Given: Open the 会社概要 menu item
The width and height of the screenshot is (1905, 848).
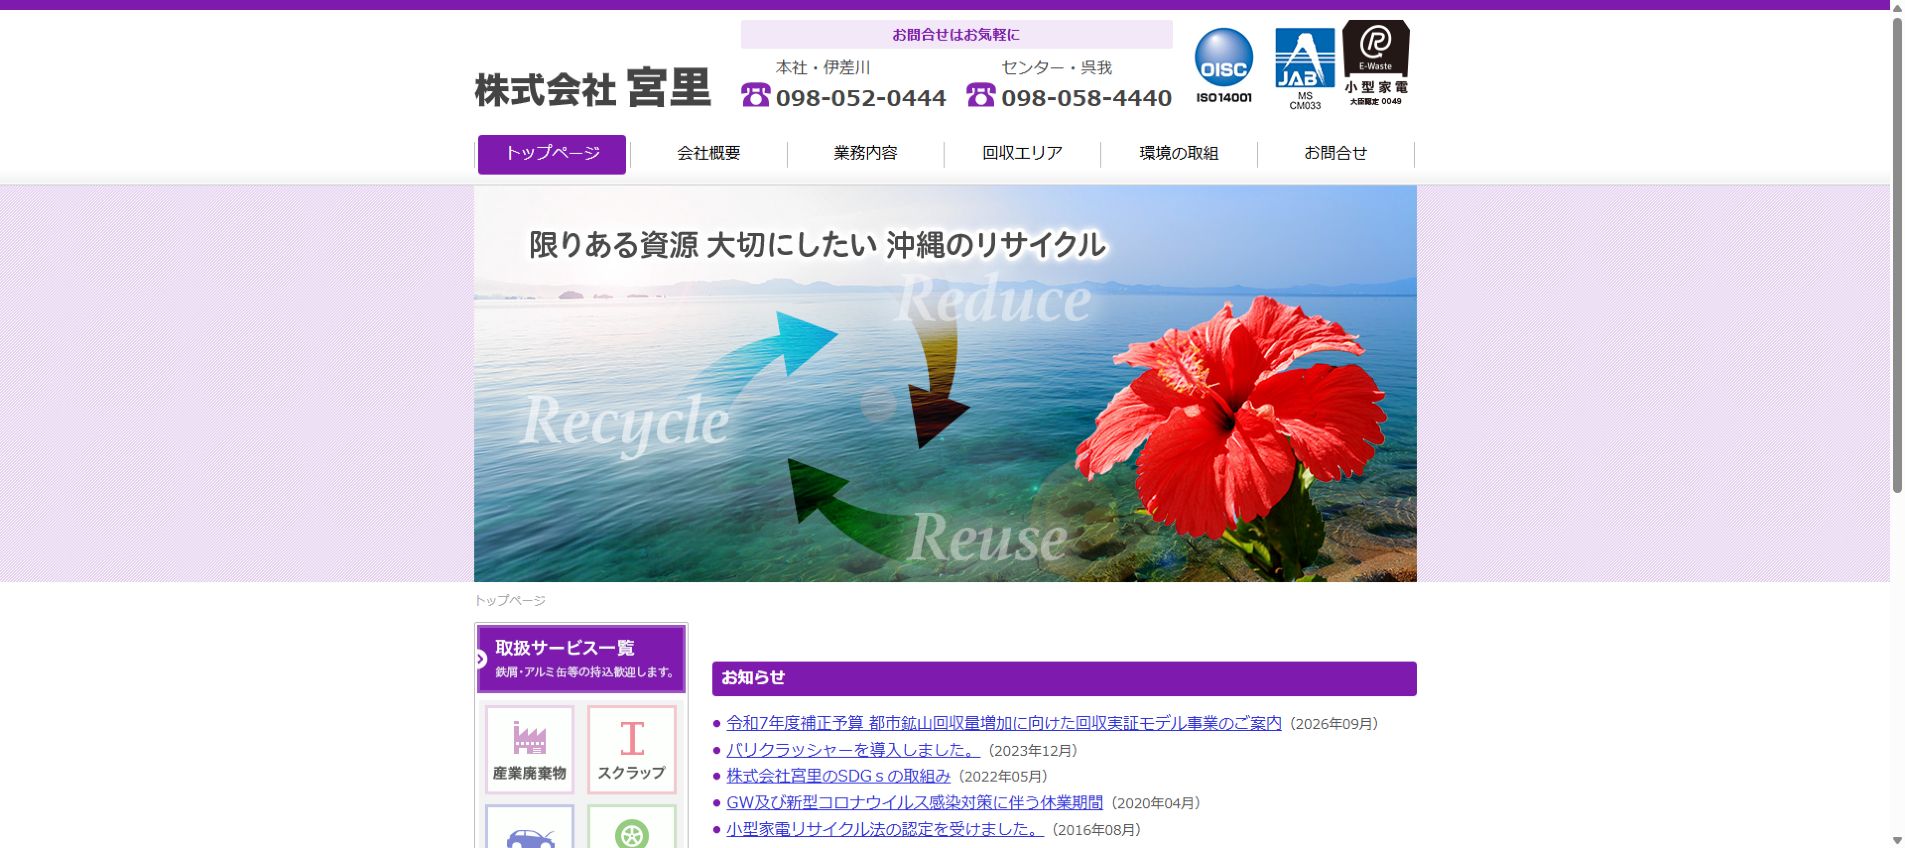Looking at the screenshot, I should click(x=709, y=154).
